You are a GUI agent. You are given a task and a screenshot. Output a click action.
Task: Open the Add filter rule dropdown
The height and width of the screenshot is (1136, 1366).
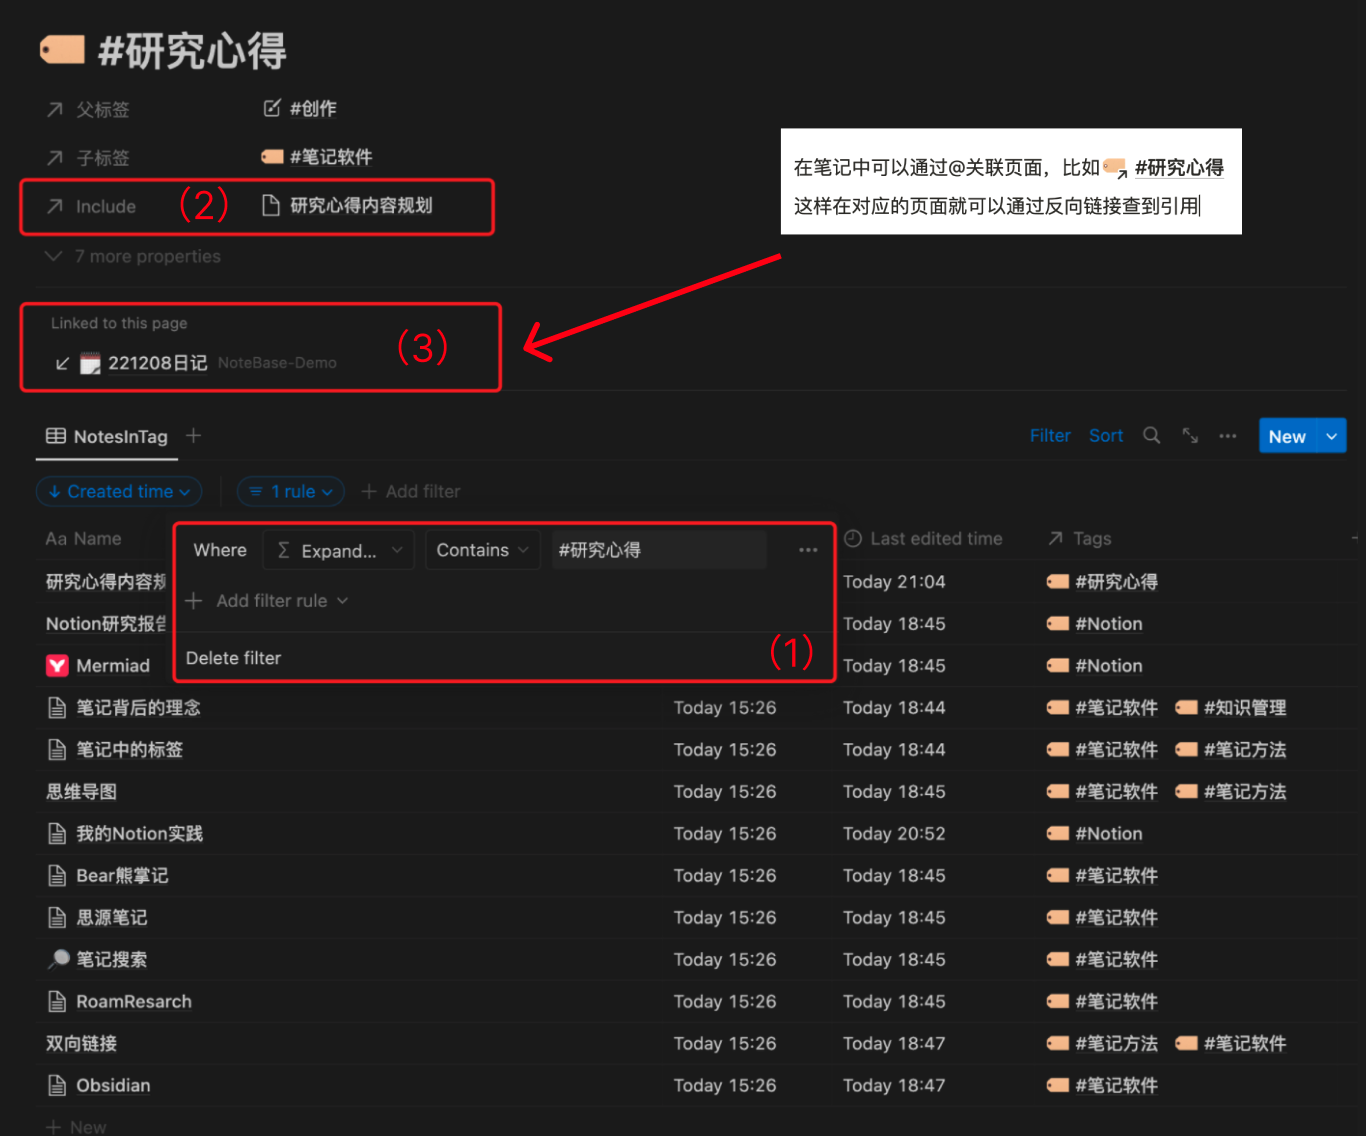pyautogui.click(x=267, y=601)
